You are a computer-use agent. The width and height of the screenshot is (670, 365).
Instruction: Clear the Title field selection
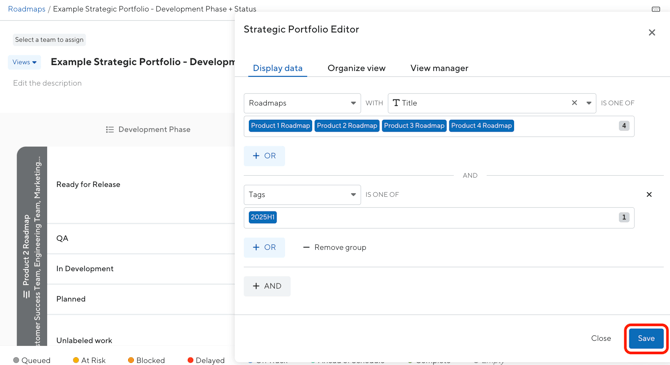(574, 103)
